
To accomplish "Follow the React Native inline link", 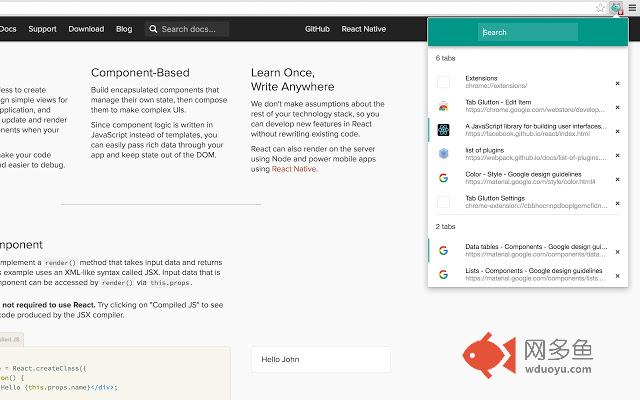I will click(294, 169).
